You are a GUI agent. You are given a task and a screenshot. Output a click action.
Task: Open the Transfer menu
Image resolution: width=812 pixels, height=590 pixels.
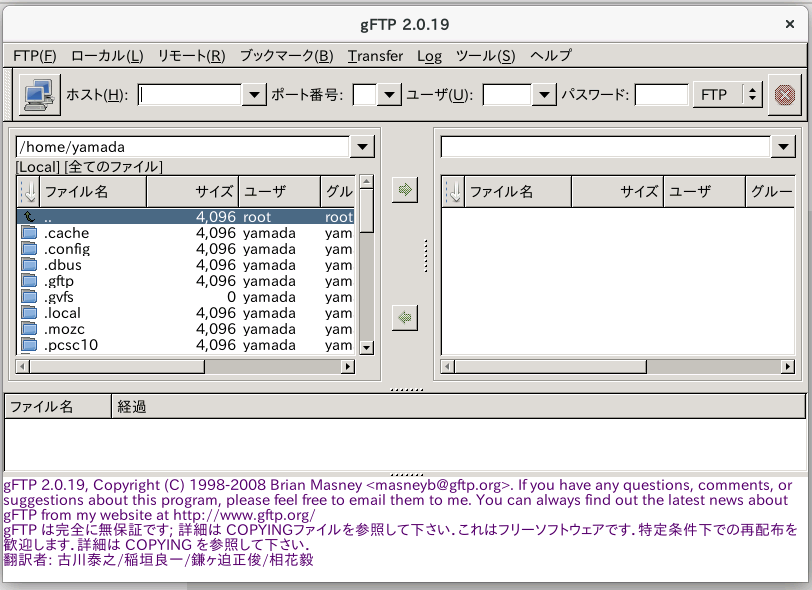coord(375,55)
